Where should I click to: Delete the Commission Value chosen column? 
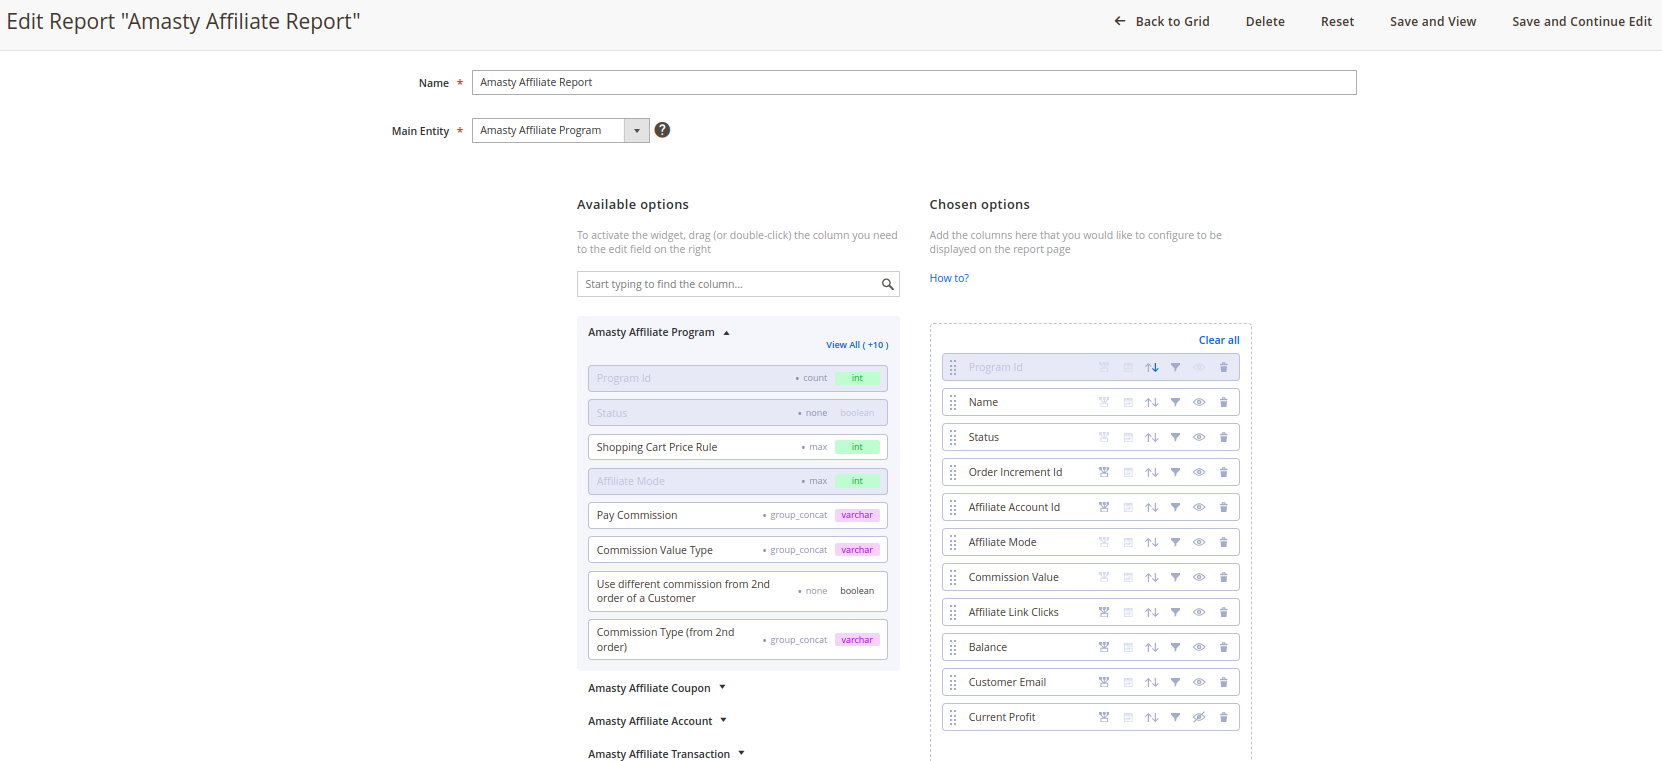tap(1223, 577)
